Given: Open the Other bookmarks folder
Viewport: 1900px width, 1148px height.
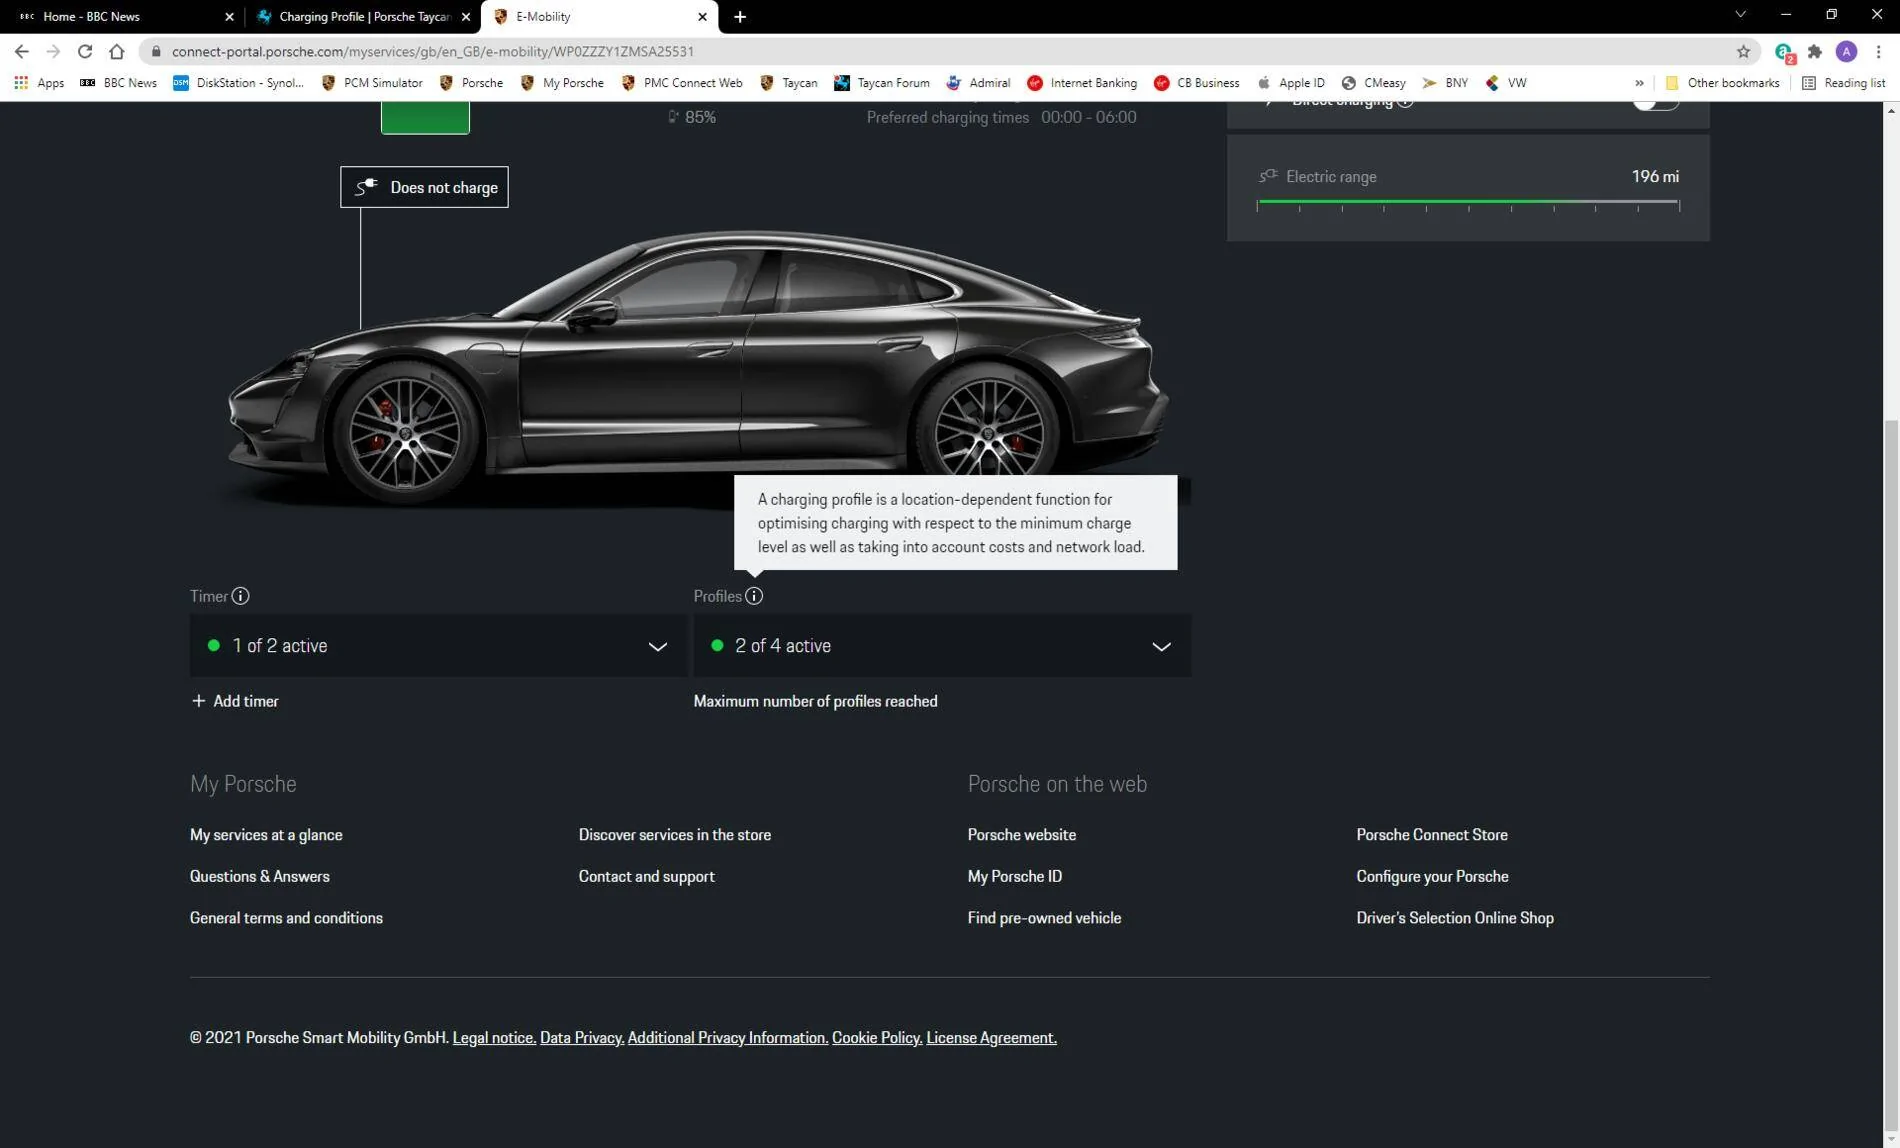Looking at the screenshot, I should [x=1722, y=83].
